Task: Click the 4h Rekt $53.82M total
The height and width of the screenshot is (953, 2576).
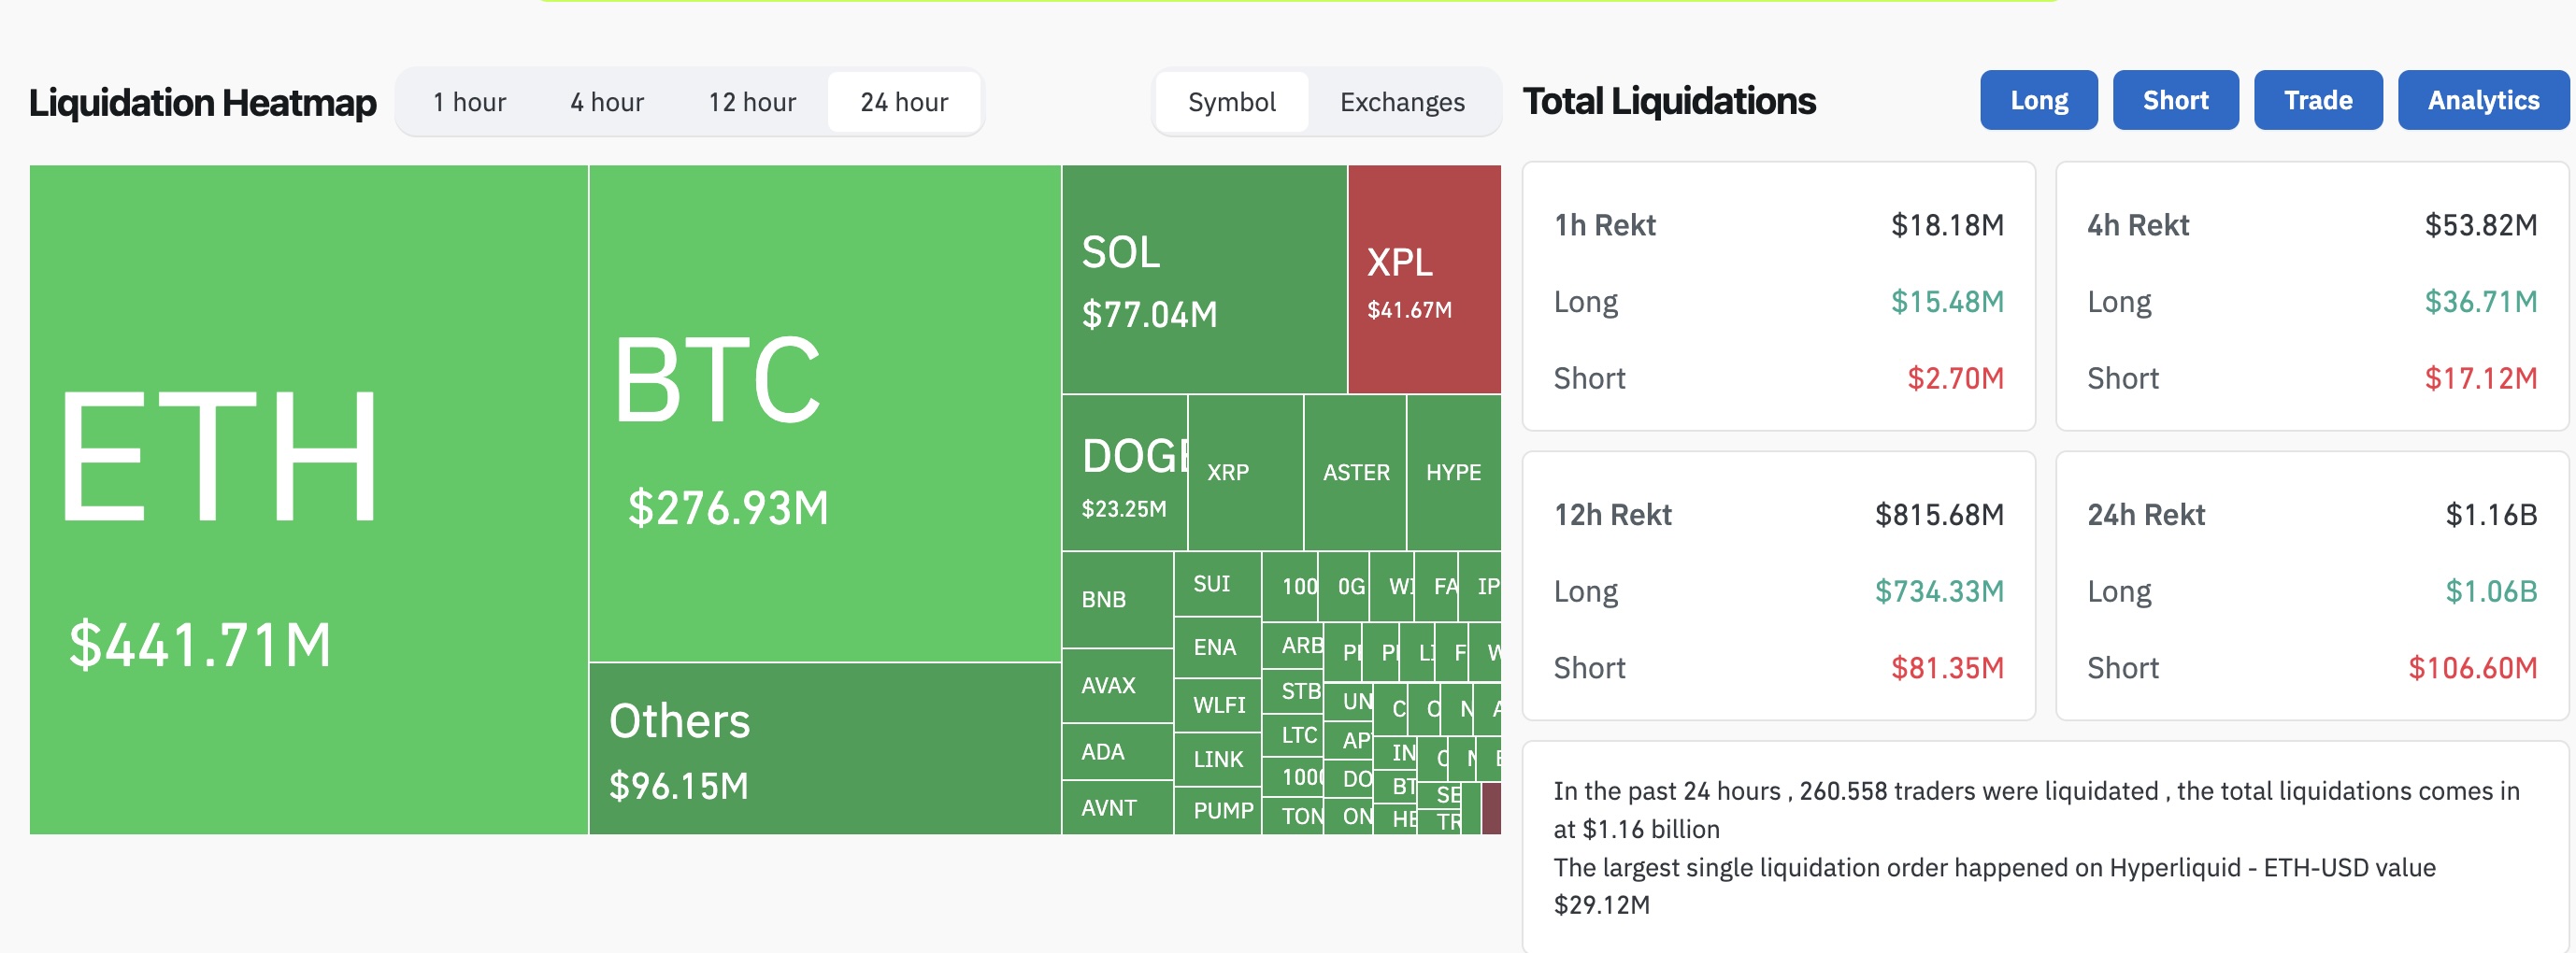Action: pyautogui.click(x=2480, y=225)
